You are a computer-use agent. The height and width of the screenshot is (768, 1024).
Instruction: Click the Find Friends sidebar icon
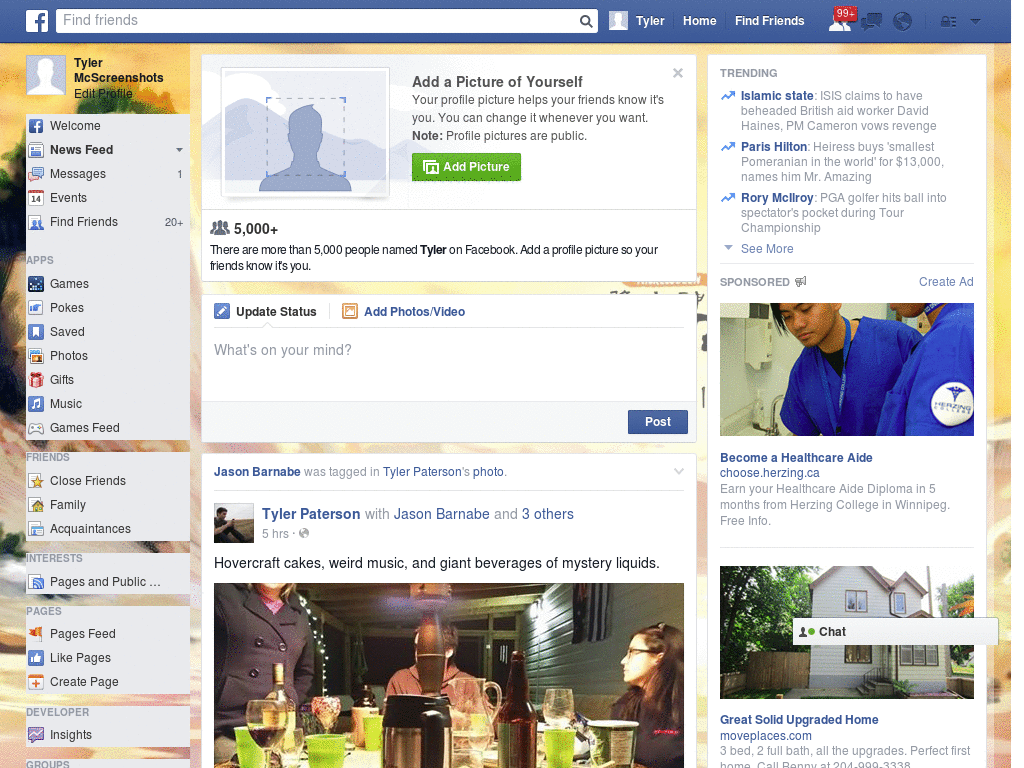pos(36,222)
